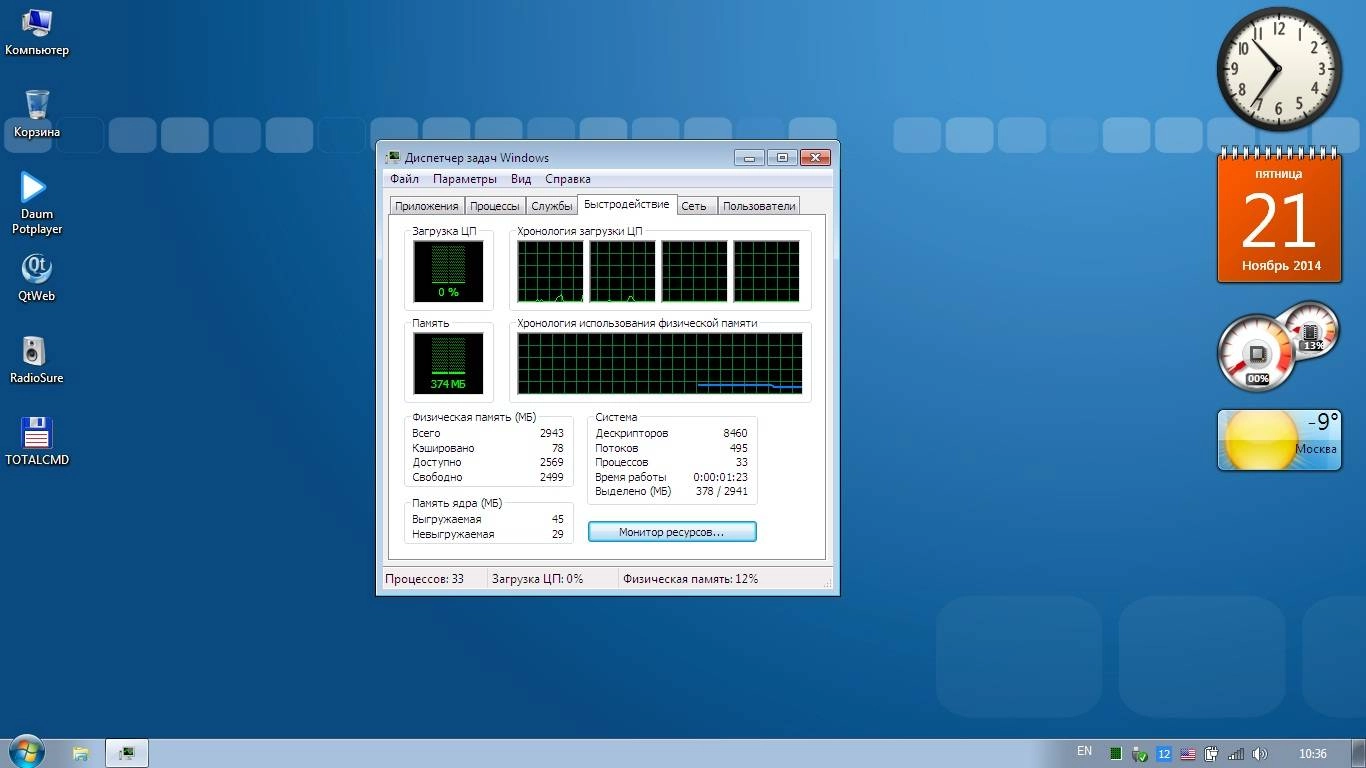
Task: Click the first CPU history graph
Action: [550, 271]
